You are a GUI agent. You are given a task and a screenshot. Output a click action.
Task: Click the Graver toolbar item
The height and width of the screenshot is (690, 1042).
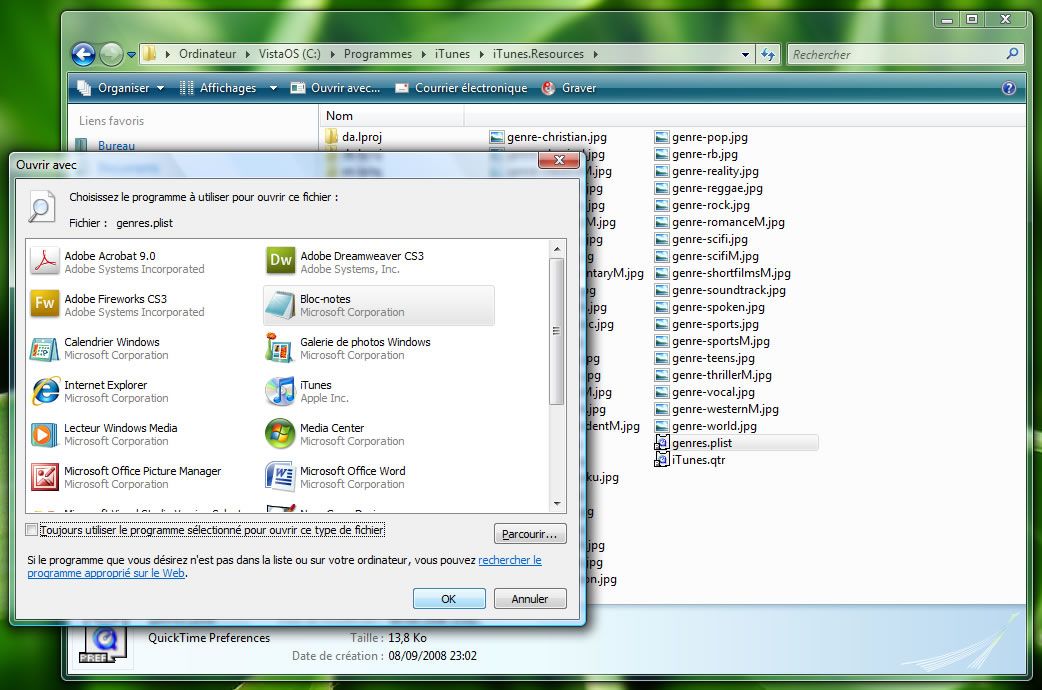569,88
